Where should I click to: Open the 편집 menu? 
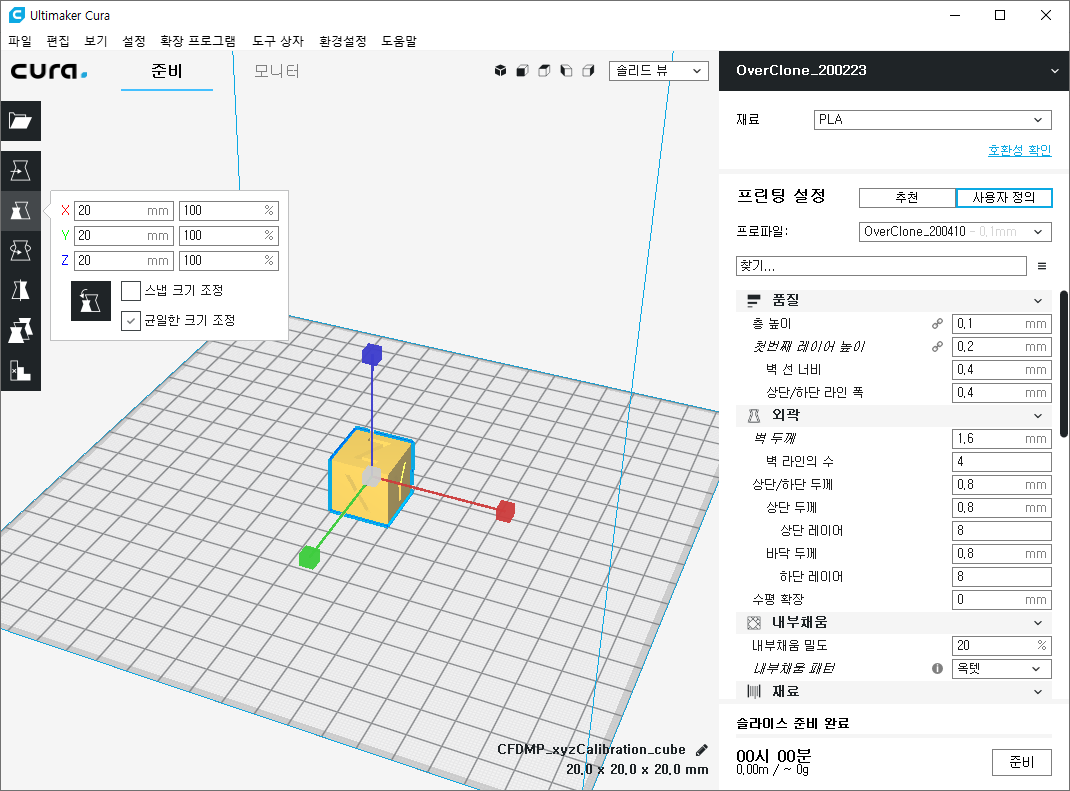pyautogui.click(x=58, y=41)
